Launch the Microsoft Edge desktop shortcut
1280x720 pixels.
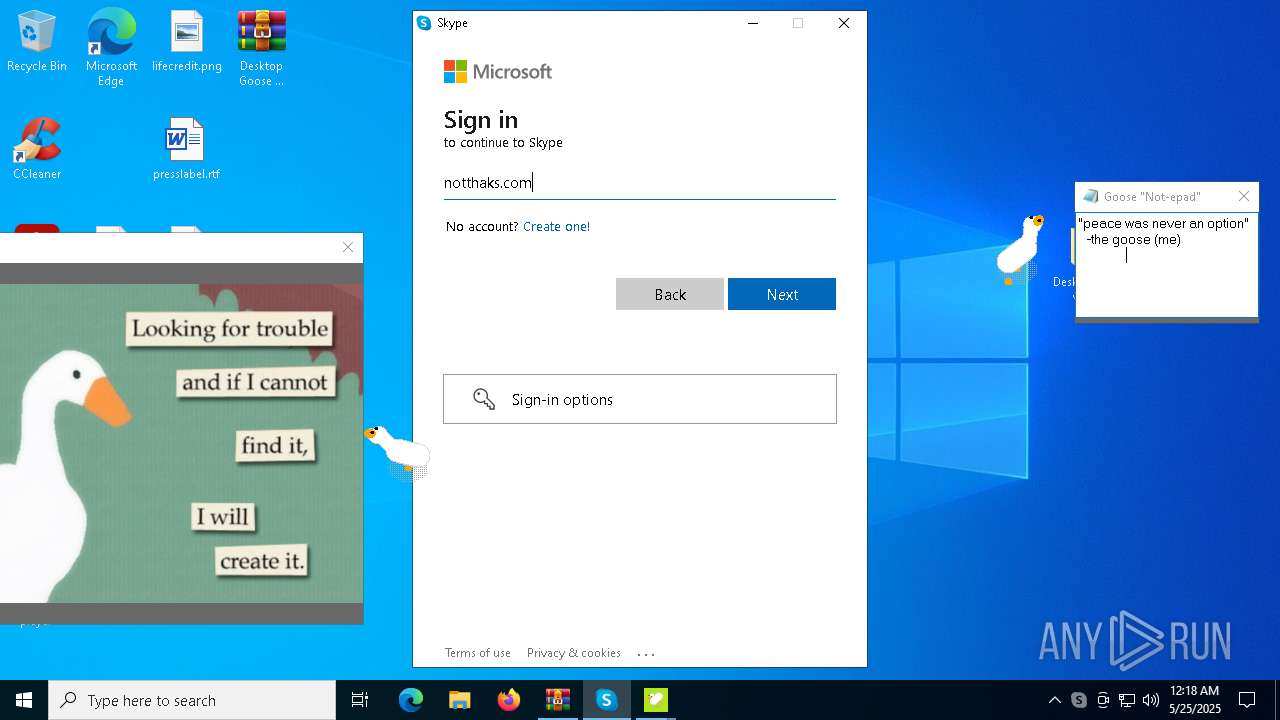[111, 47]
